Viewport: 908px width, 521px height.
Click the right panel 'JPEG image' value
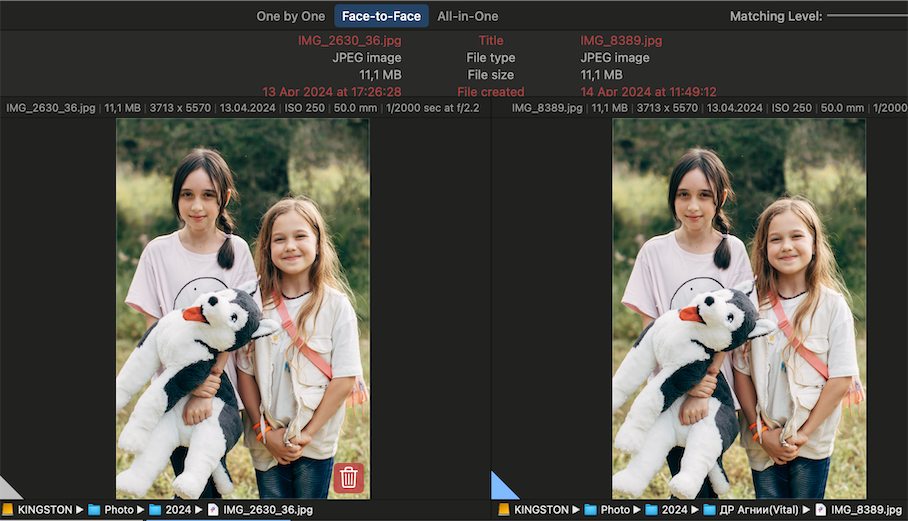(x=615, y=57)
